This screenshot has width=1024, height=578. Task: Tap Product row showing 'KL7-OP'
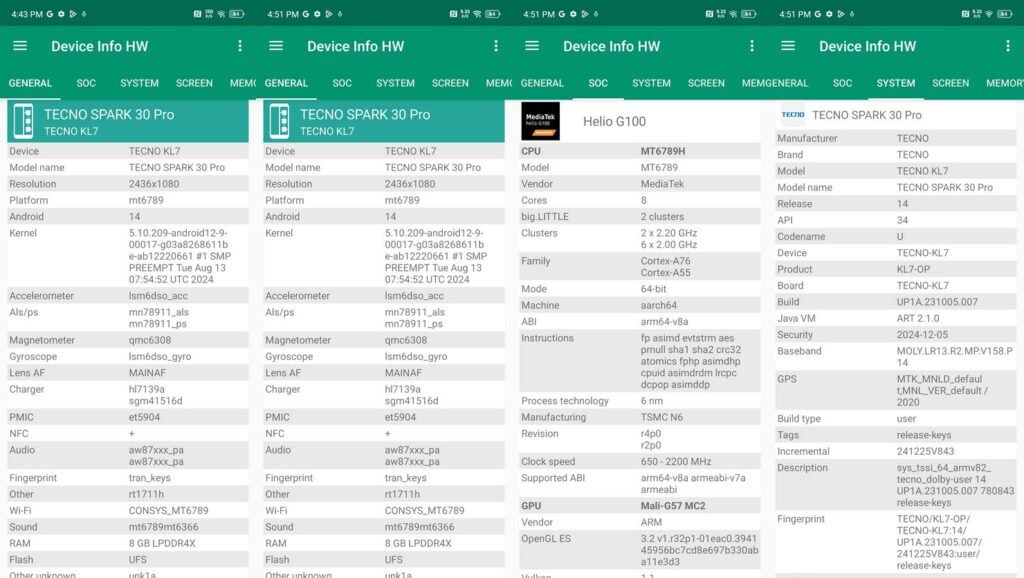coord(896,268)
